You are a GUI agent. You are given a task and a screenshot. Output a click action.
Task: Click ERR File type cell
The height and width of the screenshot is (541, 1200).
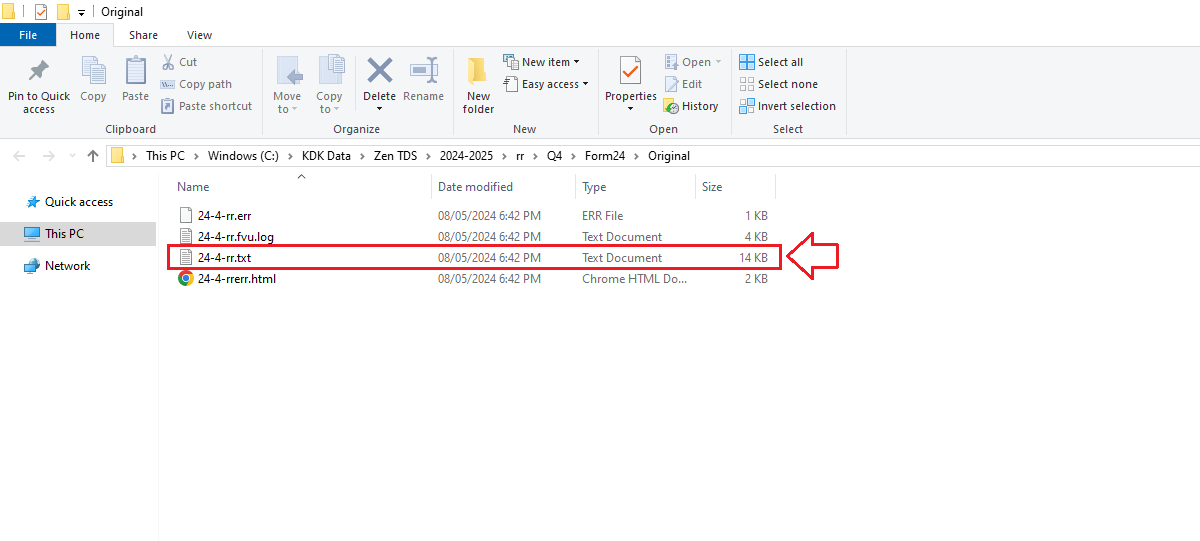coord(602,215)
